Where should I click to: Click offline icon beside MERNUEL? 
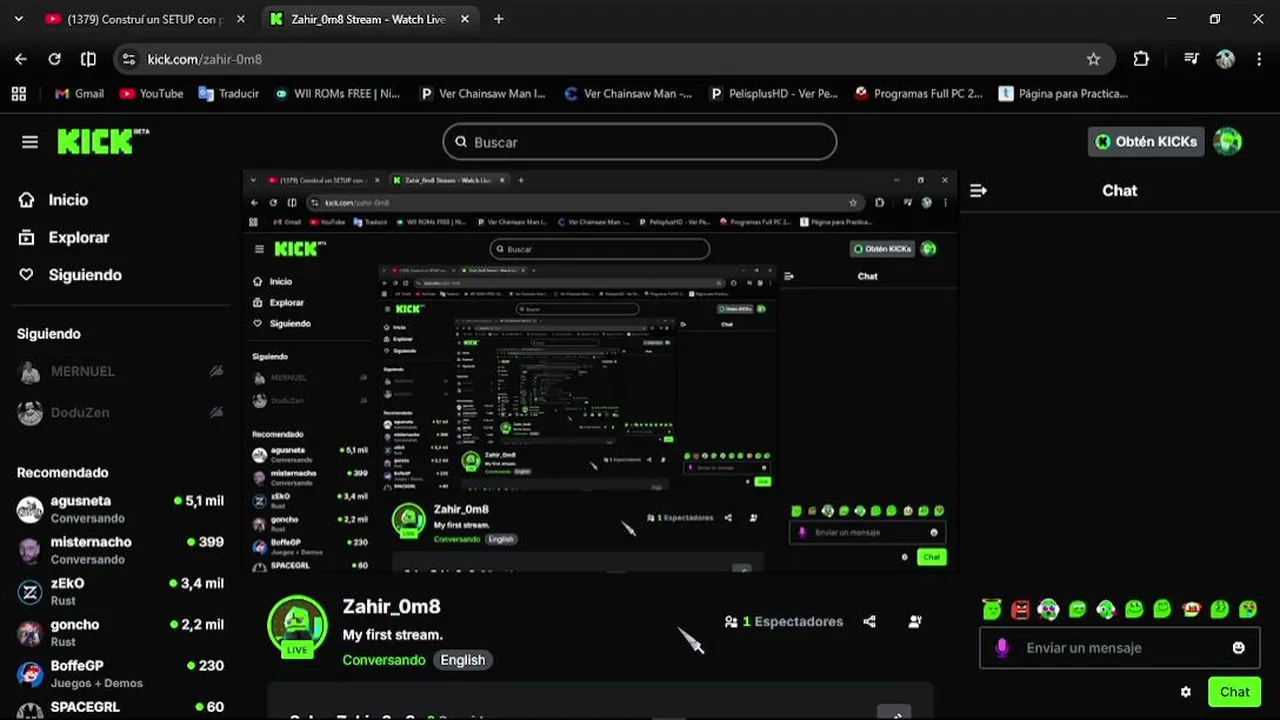[216, 371]
